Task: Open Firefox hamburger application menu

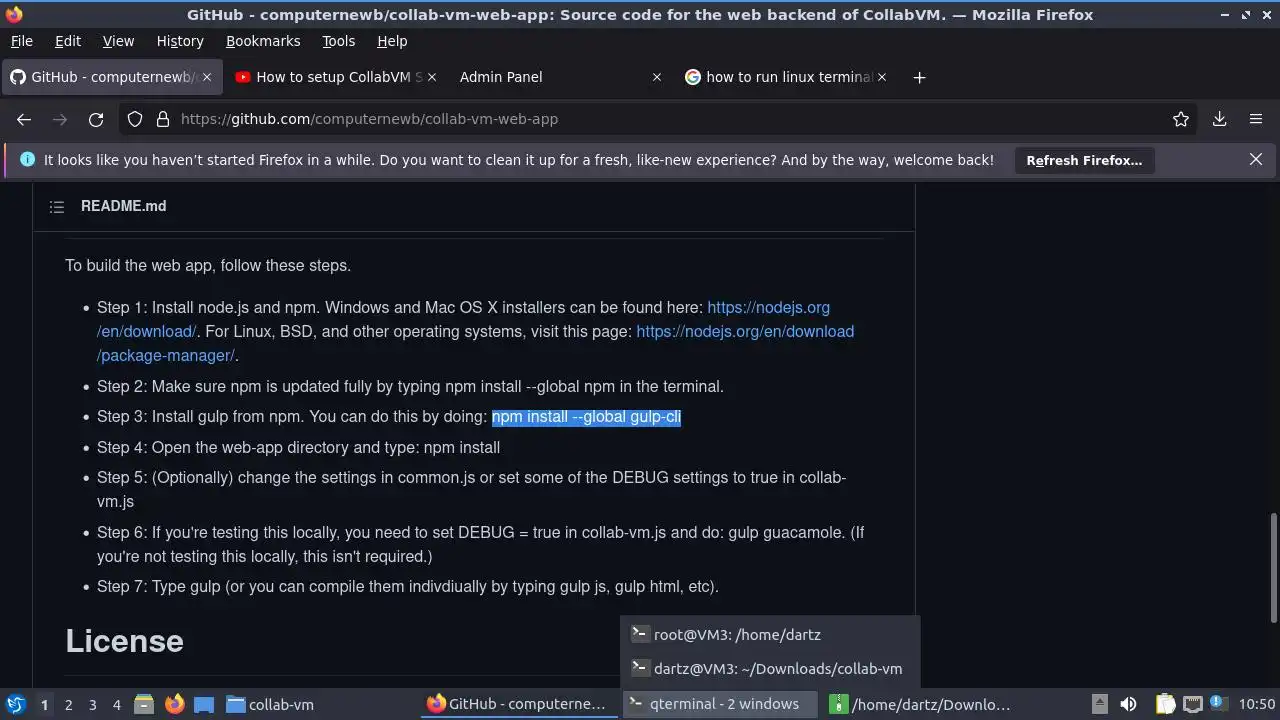Action: tap(1256, 119)
